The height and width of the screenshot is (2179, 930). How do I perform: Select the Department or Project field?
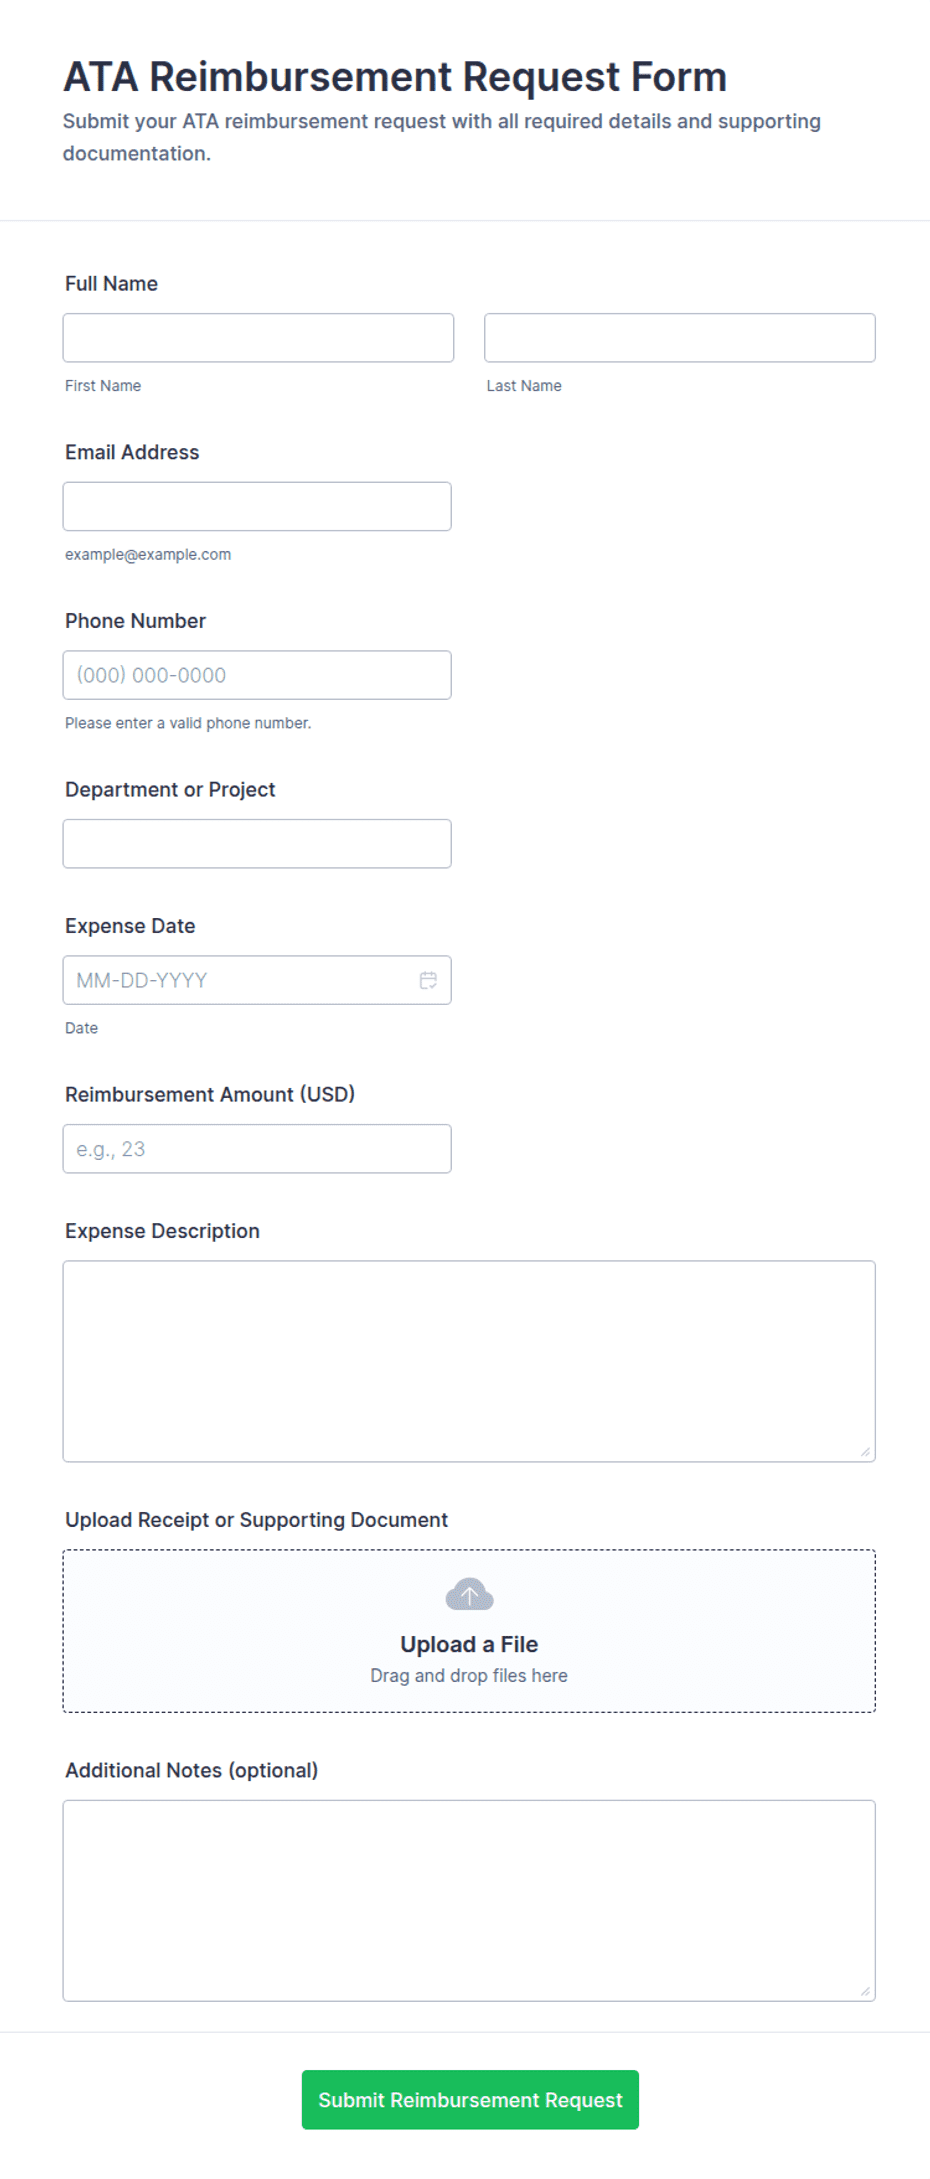pos(257,844)
